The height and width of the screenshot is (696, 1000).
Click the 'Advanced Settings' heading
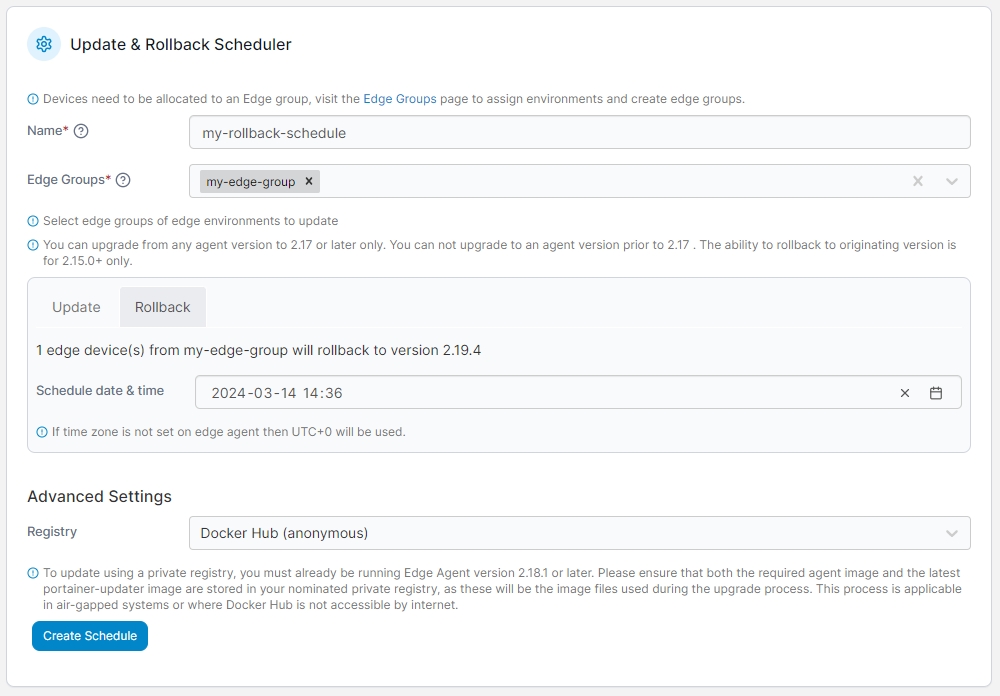[x=99, y=496]
